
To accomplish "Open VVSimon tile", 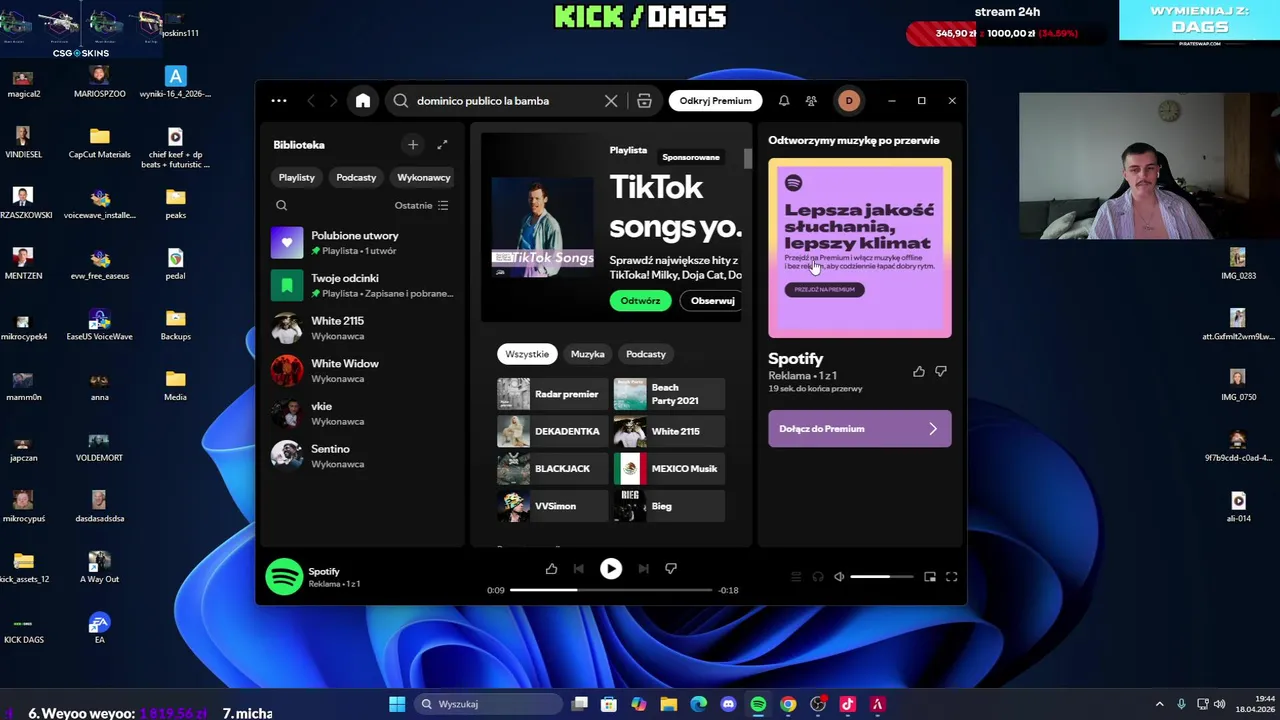I will coord(551,506).
